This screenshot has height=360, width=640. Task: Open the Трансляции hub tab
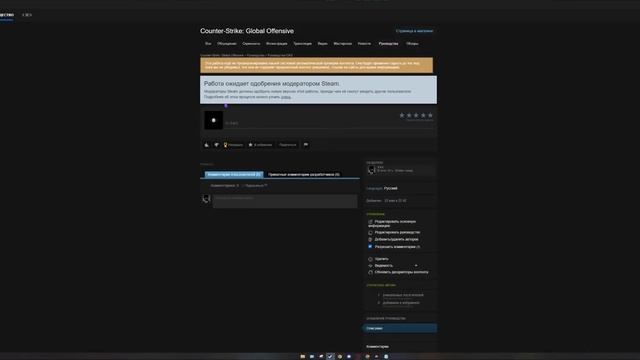(x=302, y=44)
